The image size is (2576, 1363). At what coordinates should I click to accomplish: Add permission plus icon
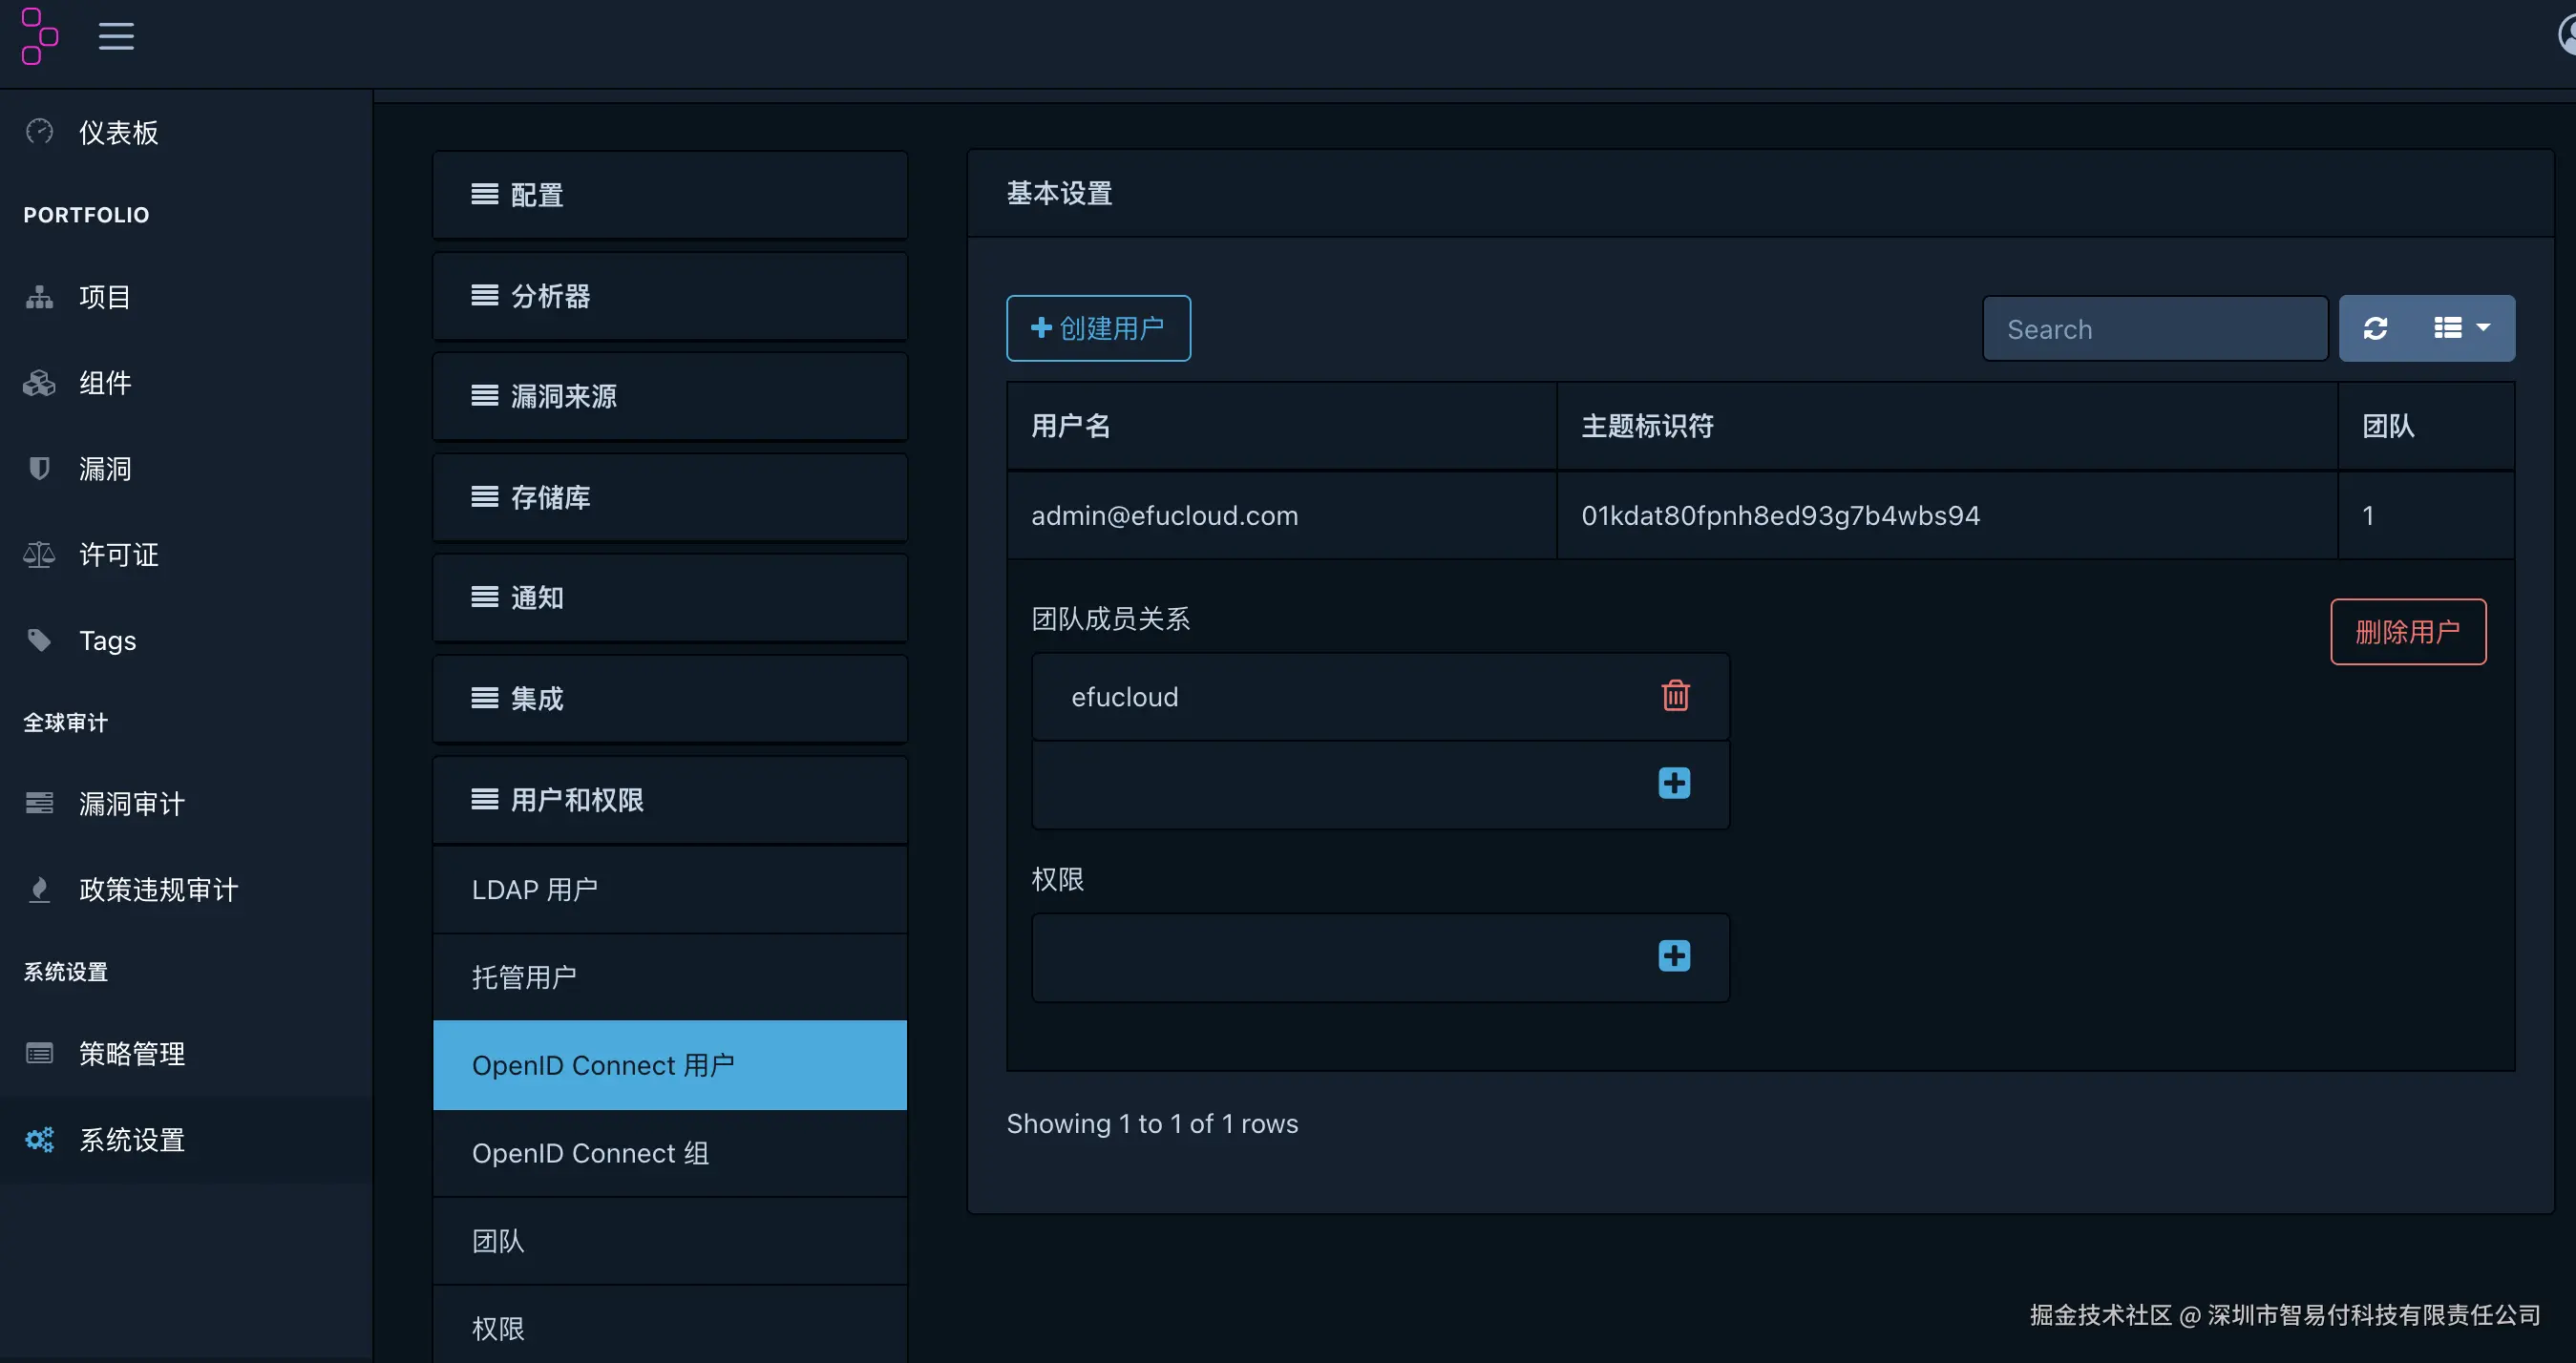pos(1674,956)
